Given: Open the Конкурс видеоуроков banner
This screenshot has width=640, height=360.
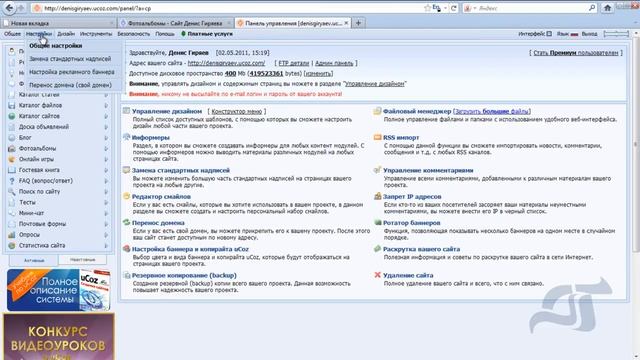Looking at the screenshot, I should pyautogui.click(x=59, y=336).
